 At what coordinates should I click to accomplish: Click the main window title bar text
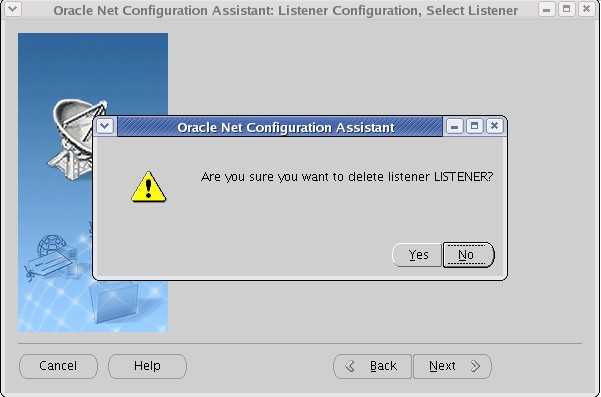point(286,10)
